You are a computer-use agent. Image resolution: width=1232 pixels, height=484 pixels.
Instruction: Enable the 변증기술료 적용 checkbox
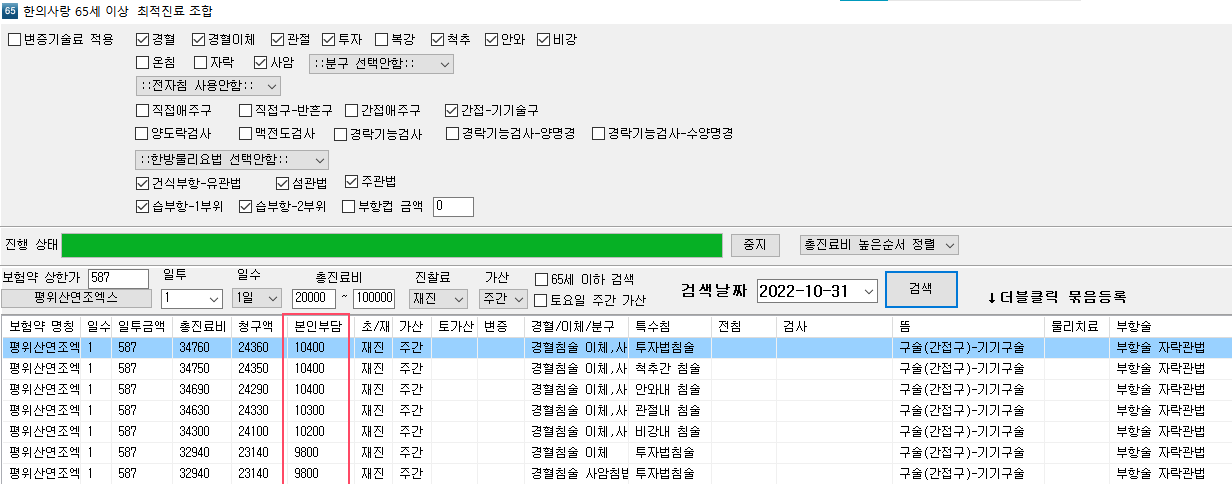point(15,40)
